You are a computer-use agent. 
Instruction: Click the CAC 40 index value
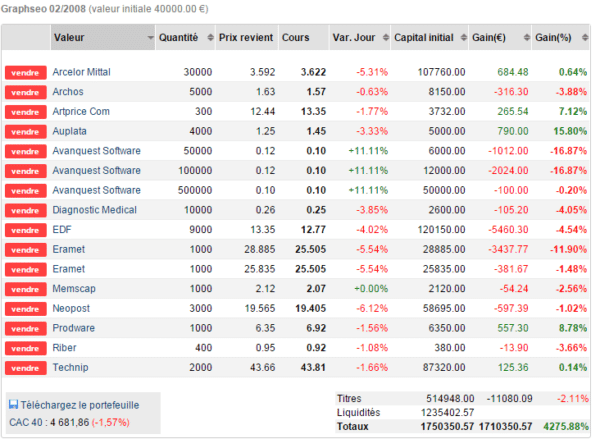coord(69,423)
